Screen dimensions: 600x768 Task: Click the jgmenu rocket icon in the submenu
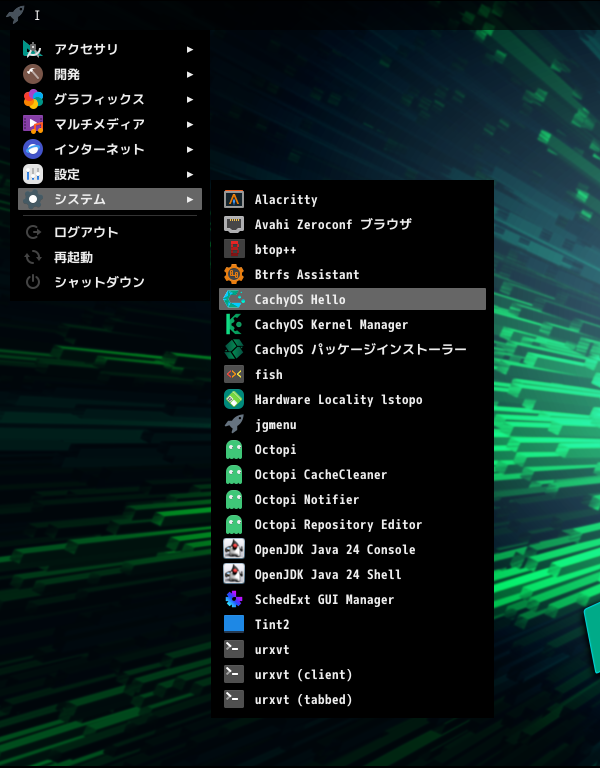[x=234, y=424]
